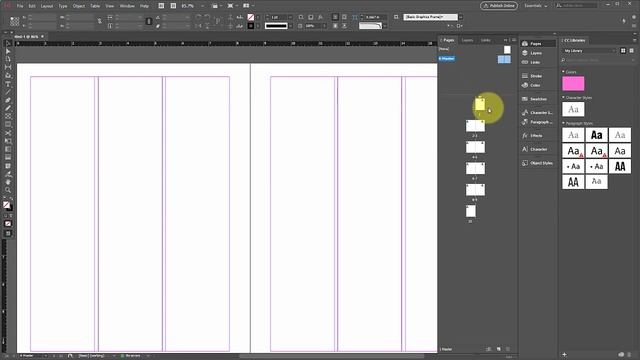Open the zoom level dropdown
The height and width of the screenshot is (360, 640).
202,6
